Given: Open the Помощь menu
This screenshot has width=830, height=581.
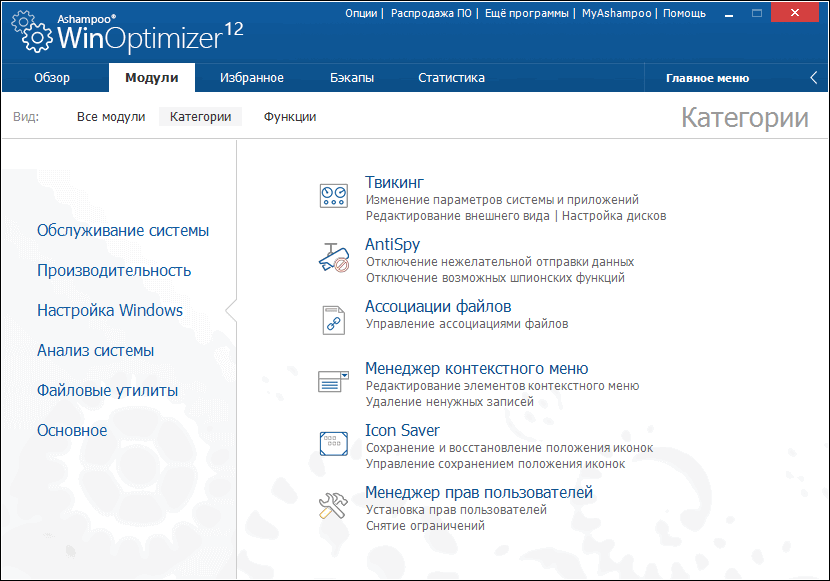Looking at the screenshot, I should pyautogui.click(x=684, y=13).
